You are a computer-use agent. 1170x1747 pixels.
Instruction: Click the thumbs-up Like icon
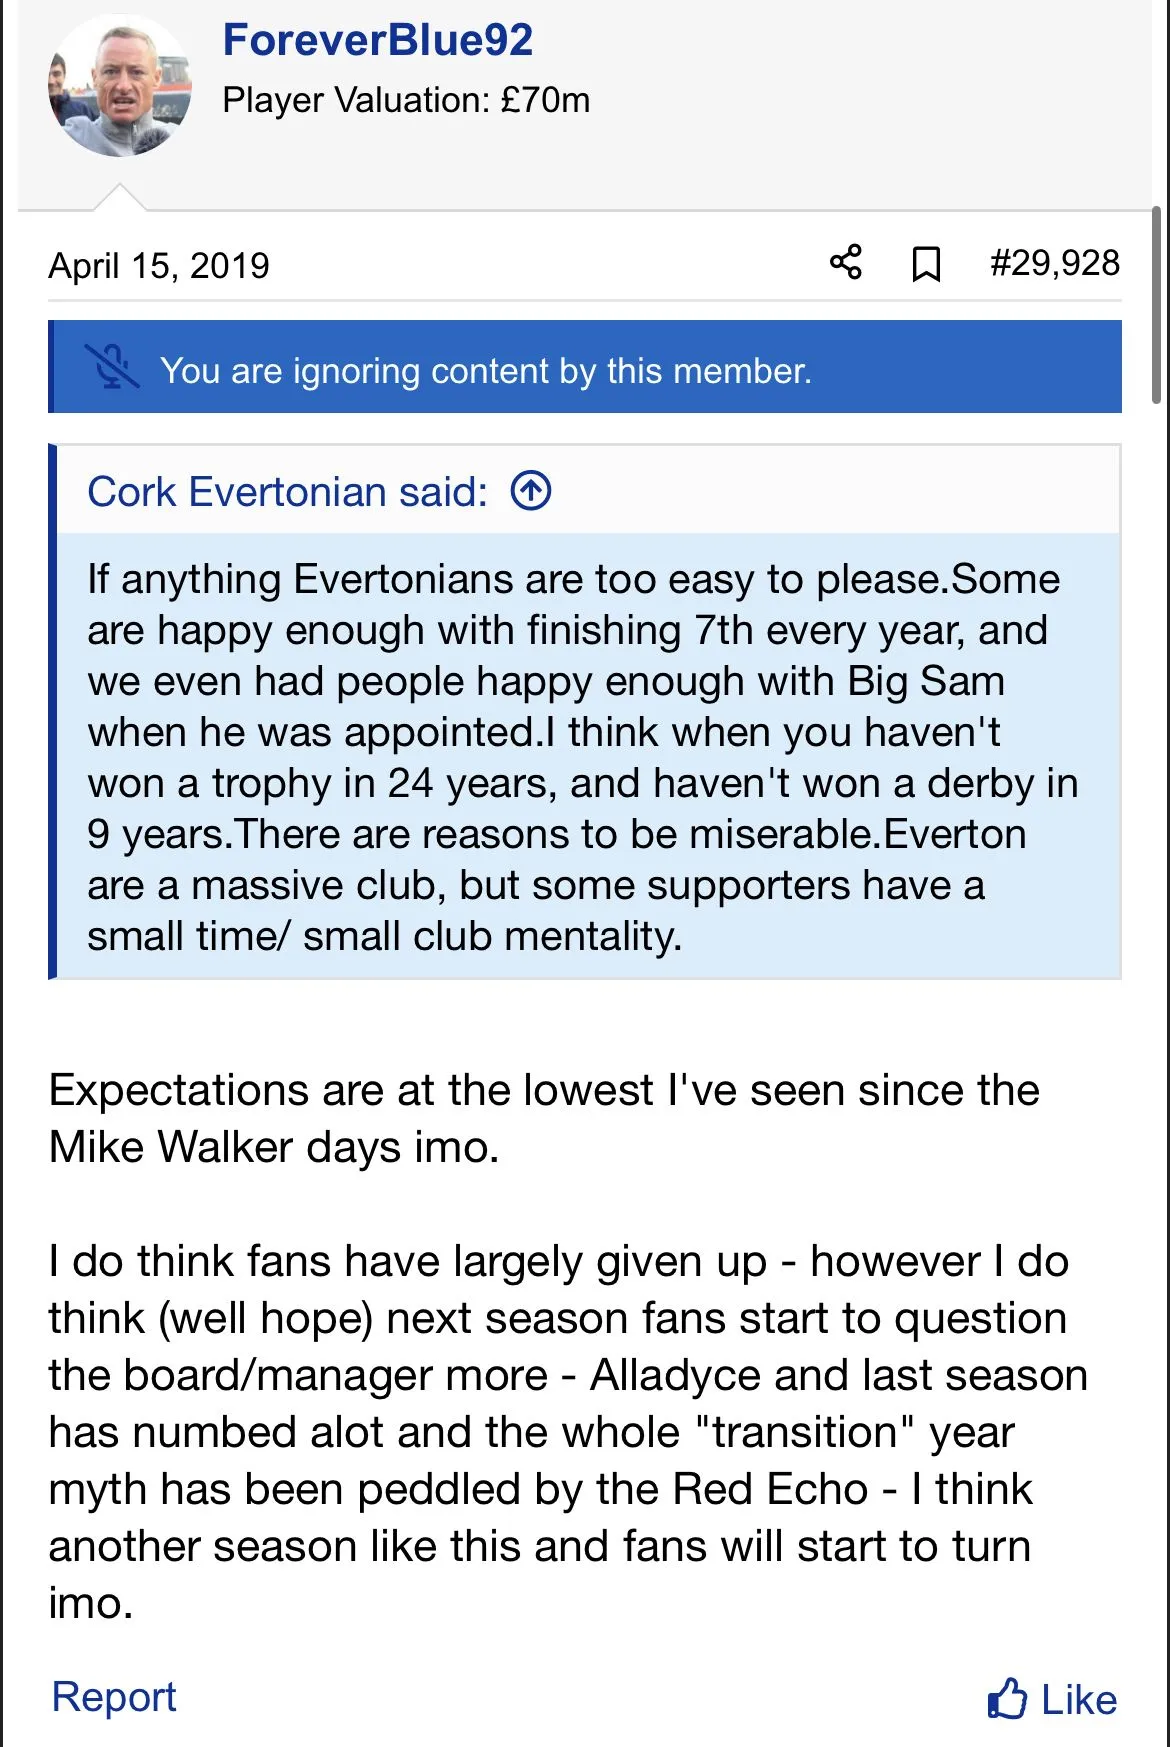[1006, 1699]
